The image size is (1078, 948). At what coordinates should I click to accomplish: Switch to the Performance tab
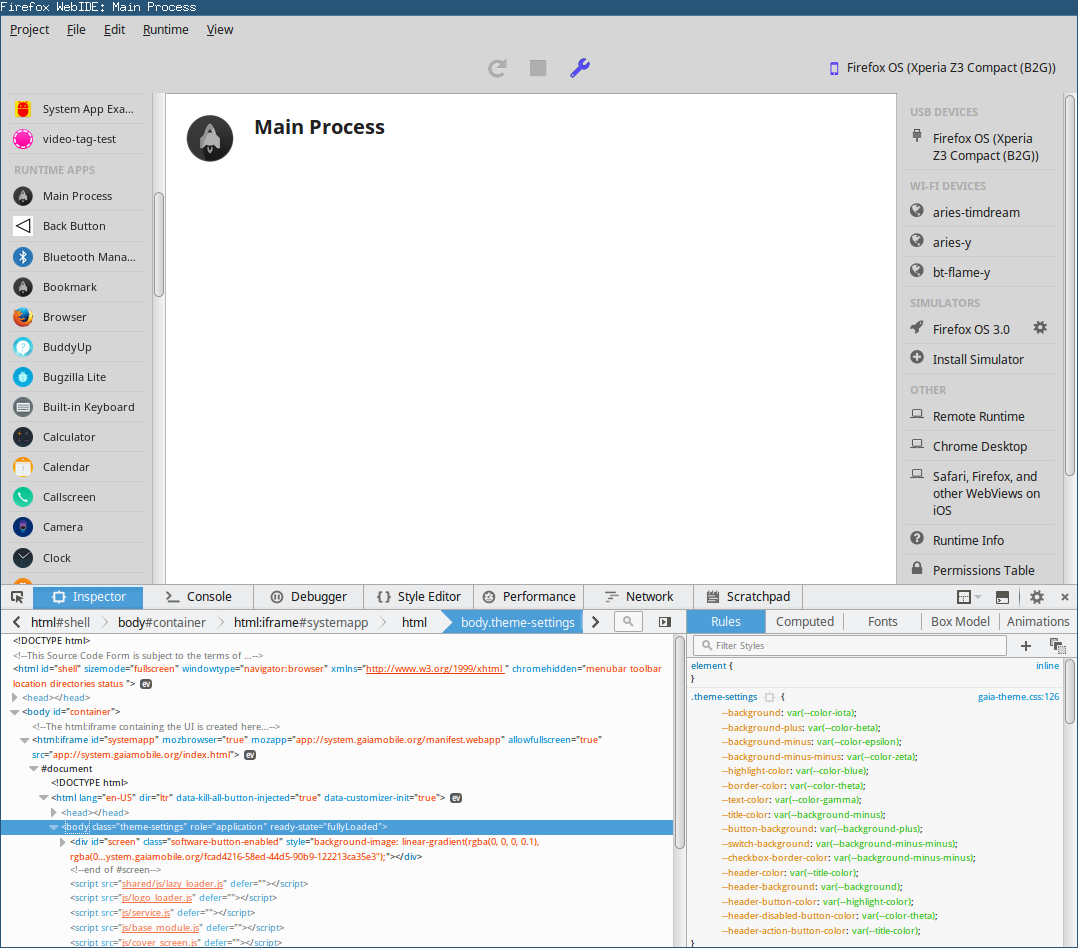529,597
